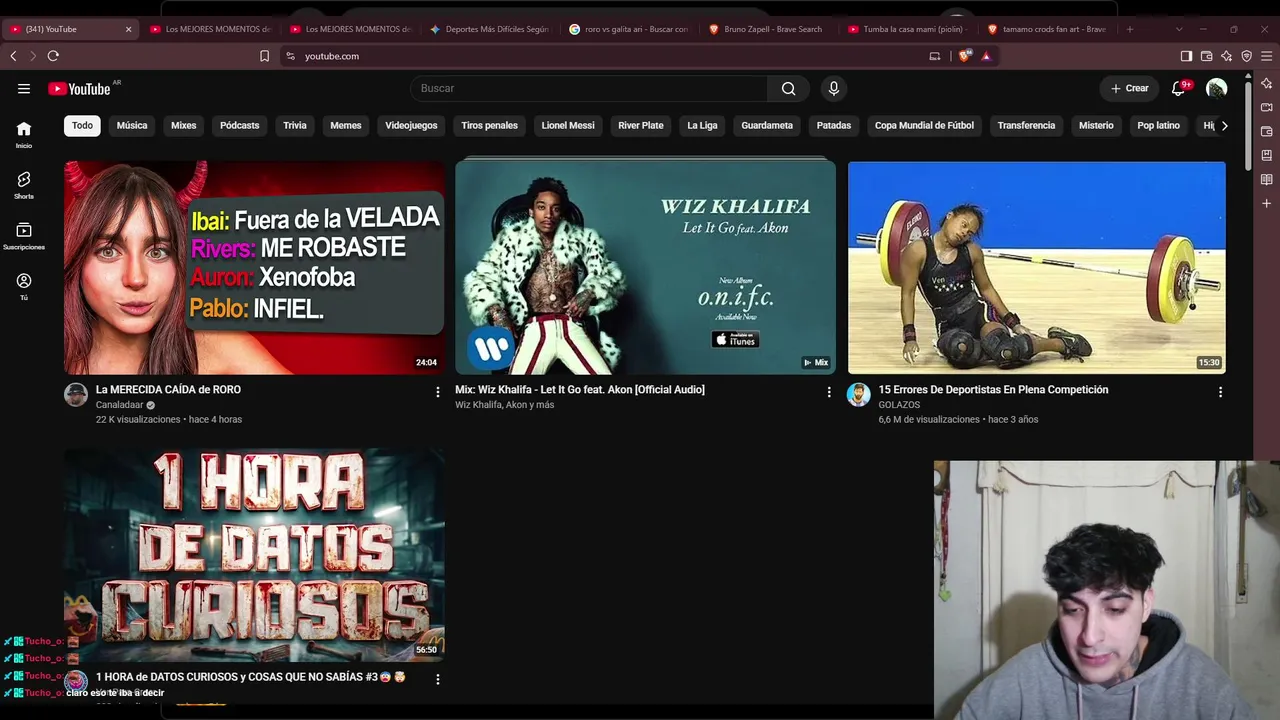Open the Bookmarks icon in the side panel

pos(1267,155)
